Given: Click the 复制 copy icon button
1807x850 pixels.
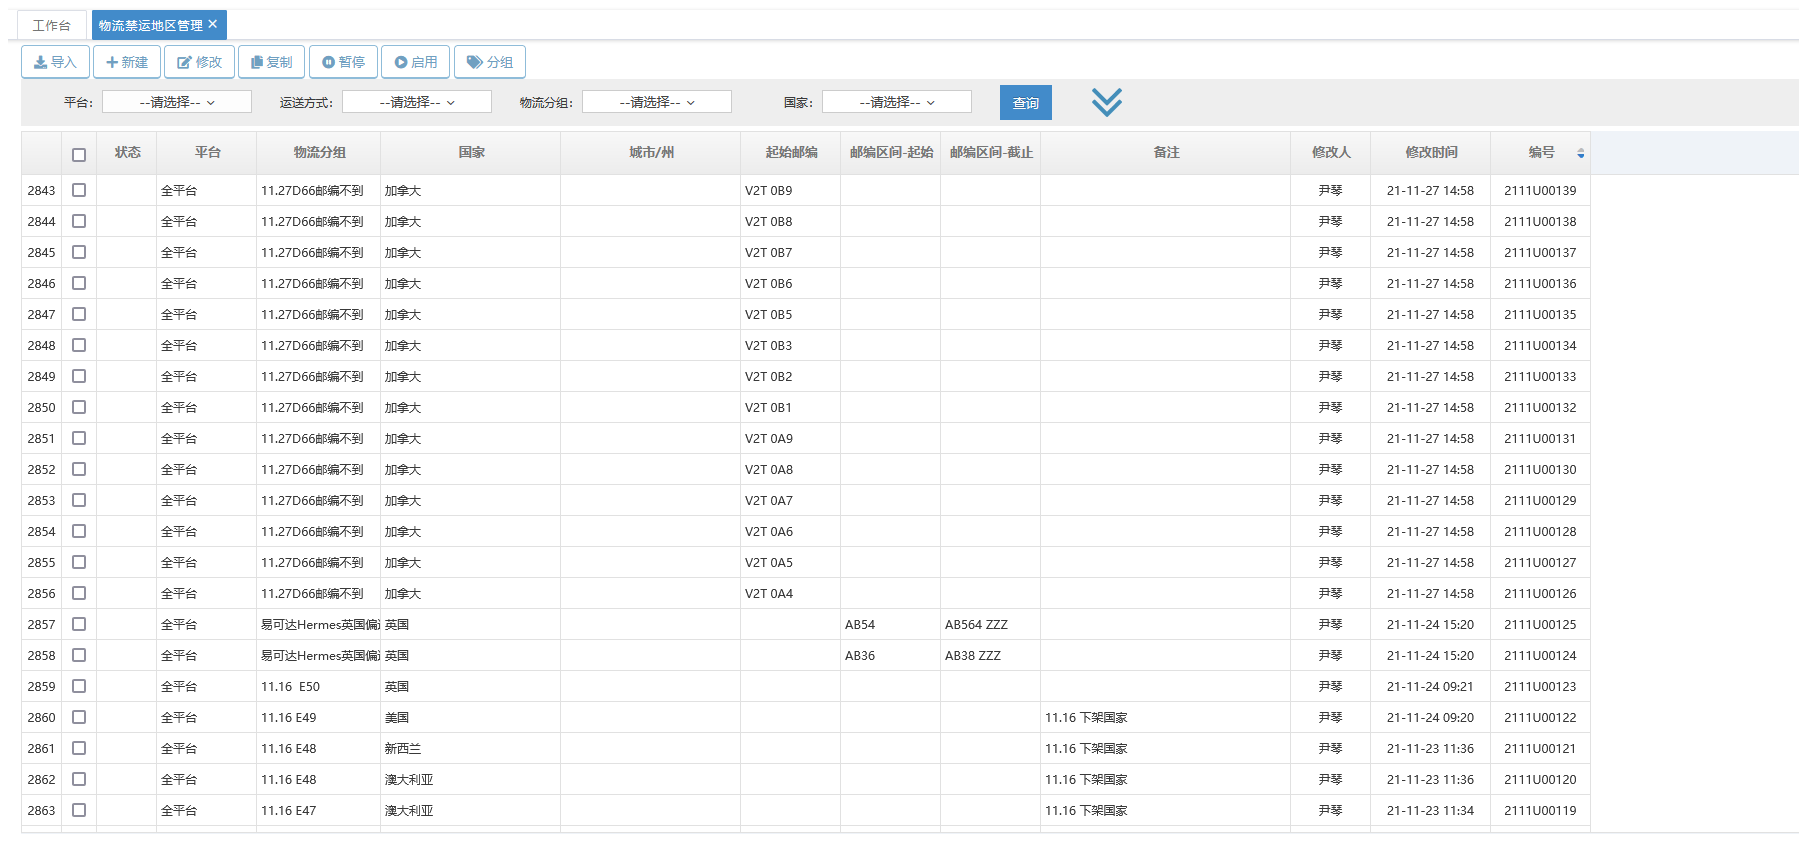Looking at the screenshot, I should pyautogui.click(x=272, y=62).
